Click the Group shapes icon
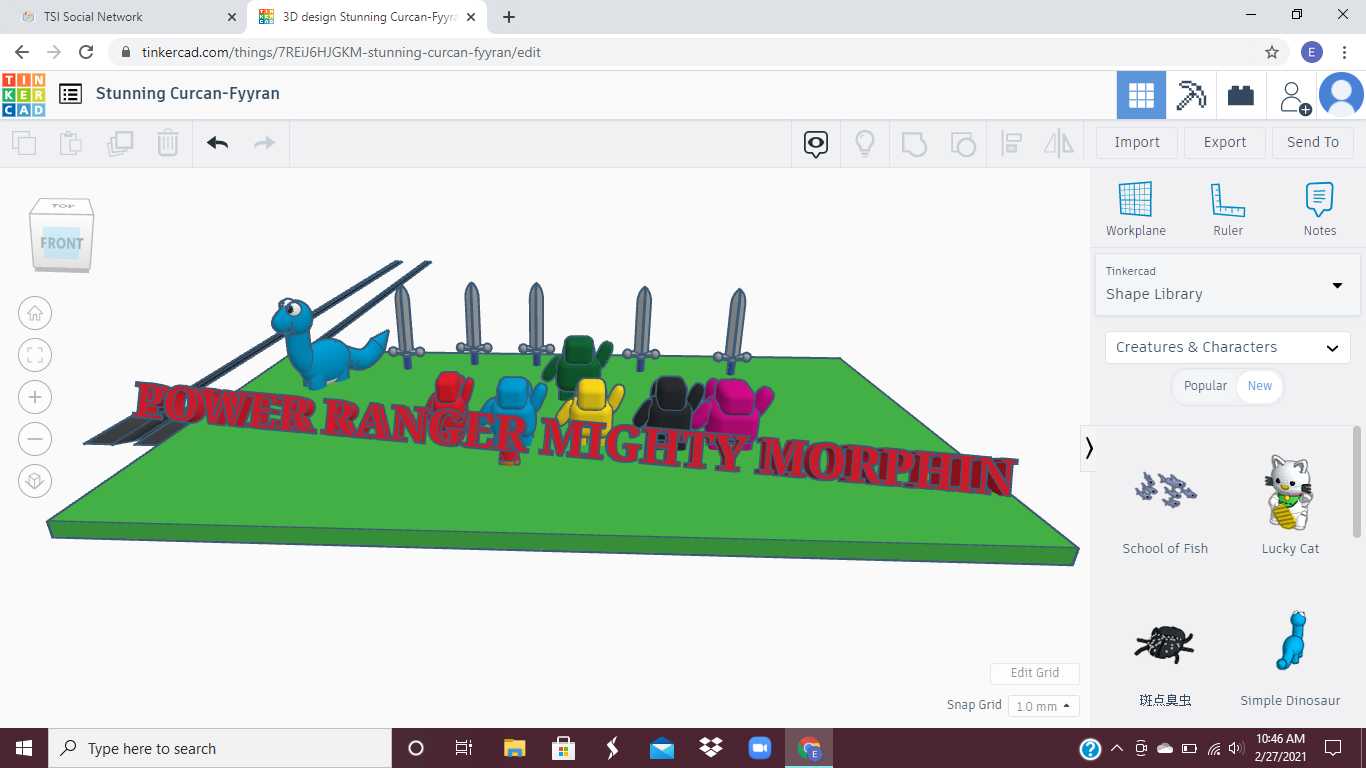Screen dimensions: 1366x768 [x=914, y=144]
